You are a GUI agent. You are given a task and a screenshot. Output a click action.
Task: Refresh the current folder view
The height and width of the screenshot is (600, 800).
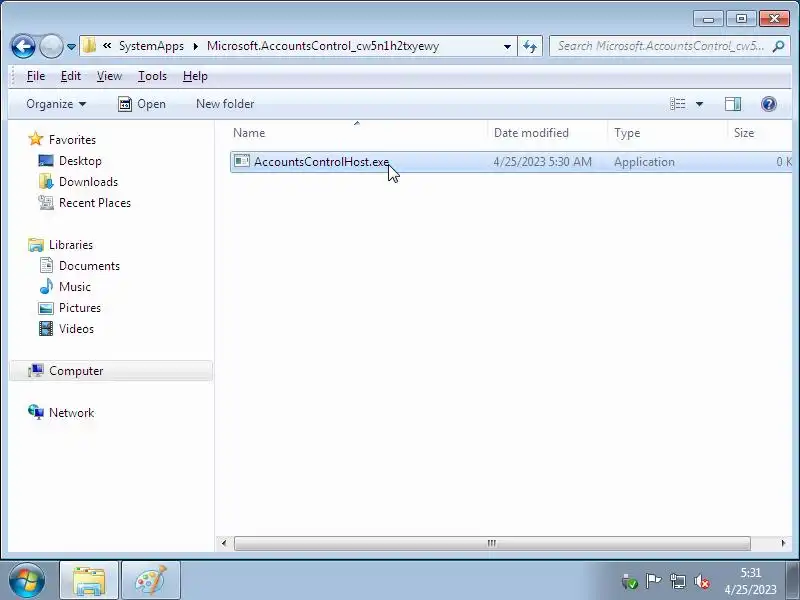530,46
